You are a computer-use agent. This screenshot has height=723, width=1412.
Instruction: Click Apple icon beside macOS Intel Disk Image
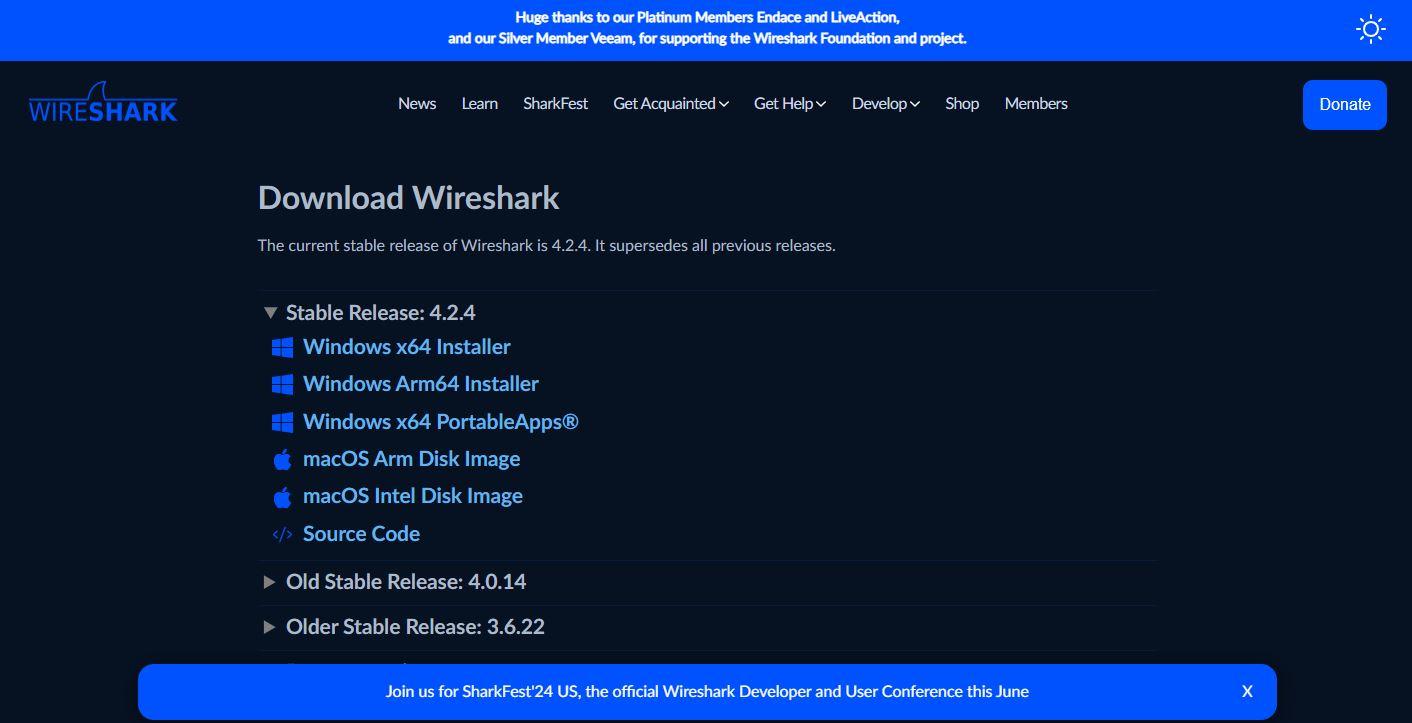(282, 496)
